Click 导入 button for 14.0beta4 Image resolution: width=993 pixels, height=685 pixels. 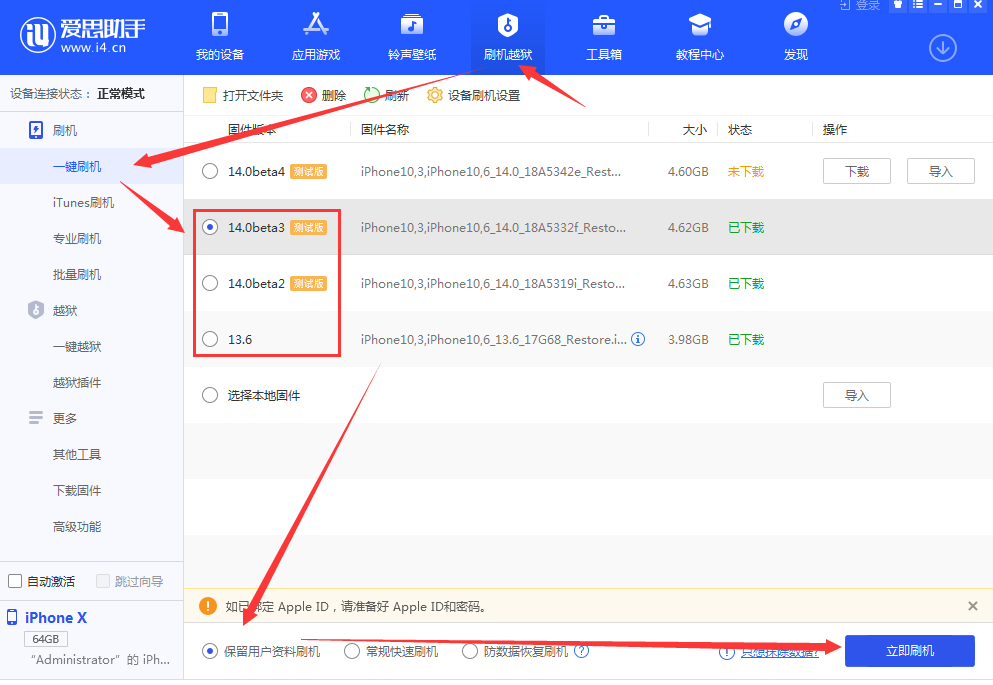(940, 172)
